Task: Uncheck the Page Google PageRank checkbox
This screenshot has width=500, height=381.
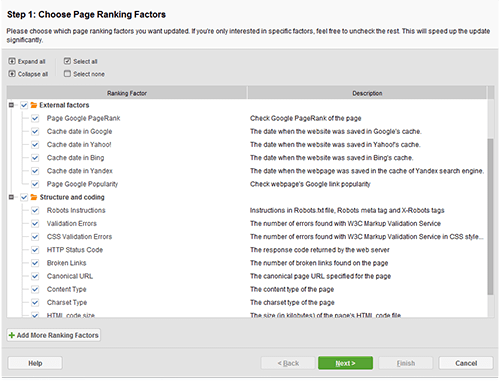Action: [35, 118]
